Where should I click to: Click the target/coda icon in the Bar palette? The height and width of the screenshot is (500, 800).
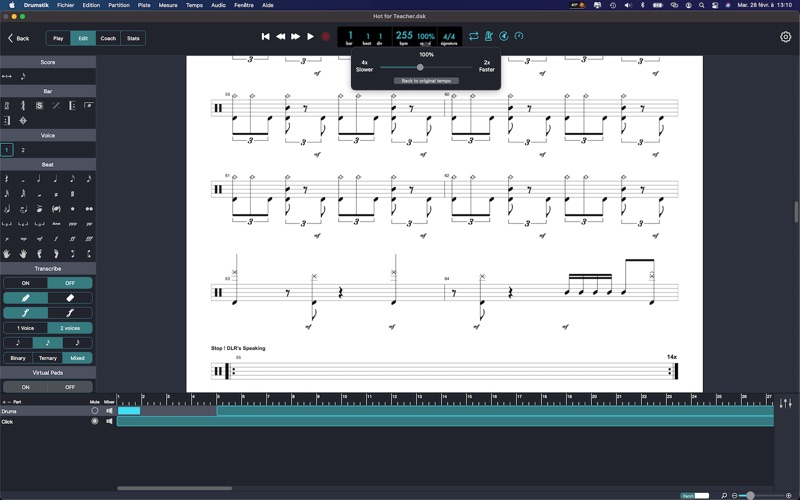pos(22,120)
